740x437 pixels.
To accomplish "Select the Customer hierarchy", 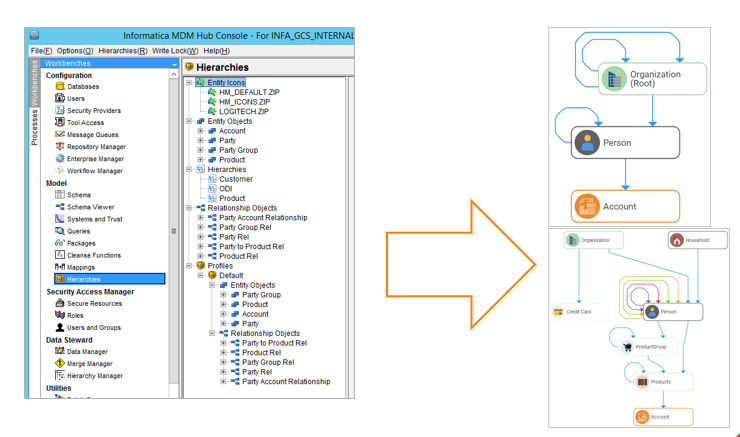I will click(x=236, y=179).
